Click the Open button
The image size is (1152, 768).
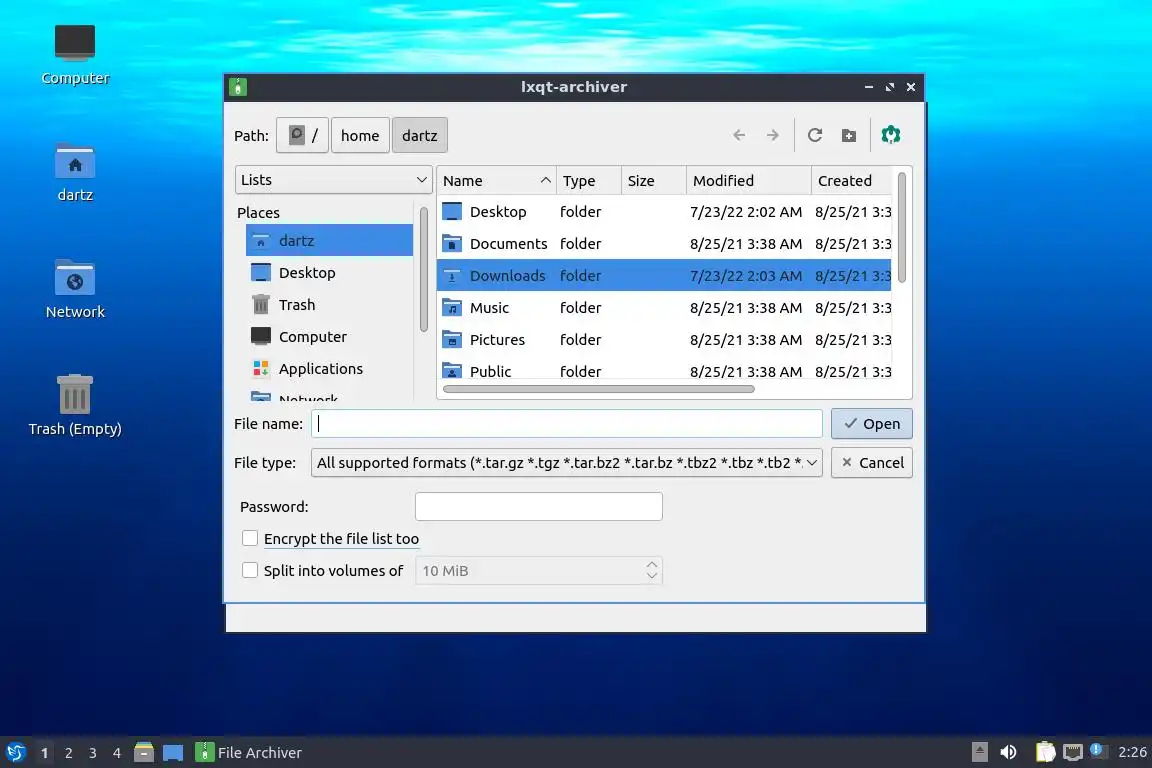(x=871, y=423)
